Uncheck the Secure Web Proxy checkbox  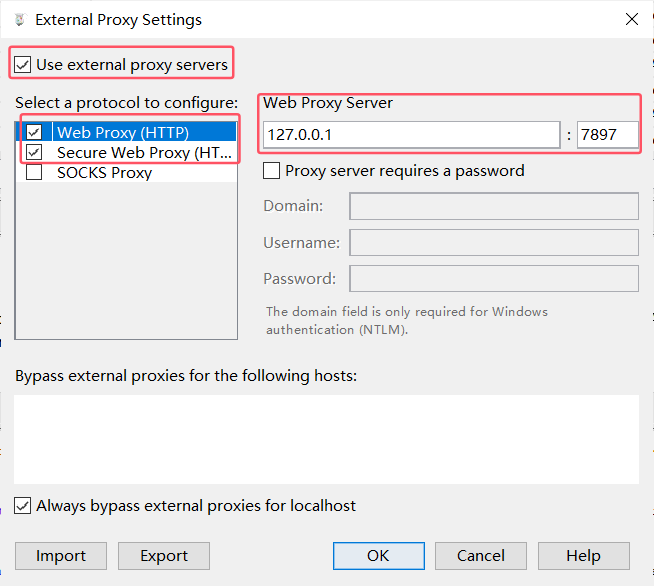(35, 152)
